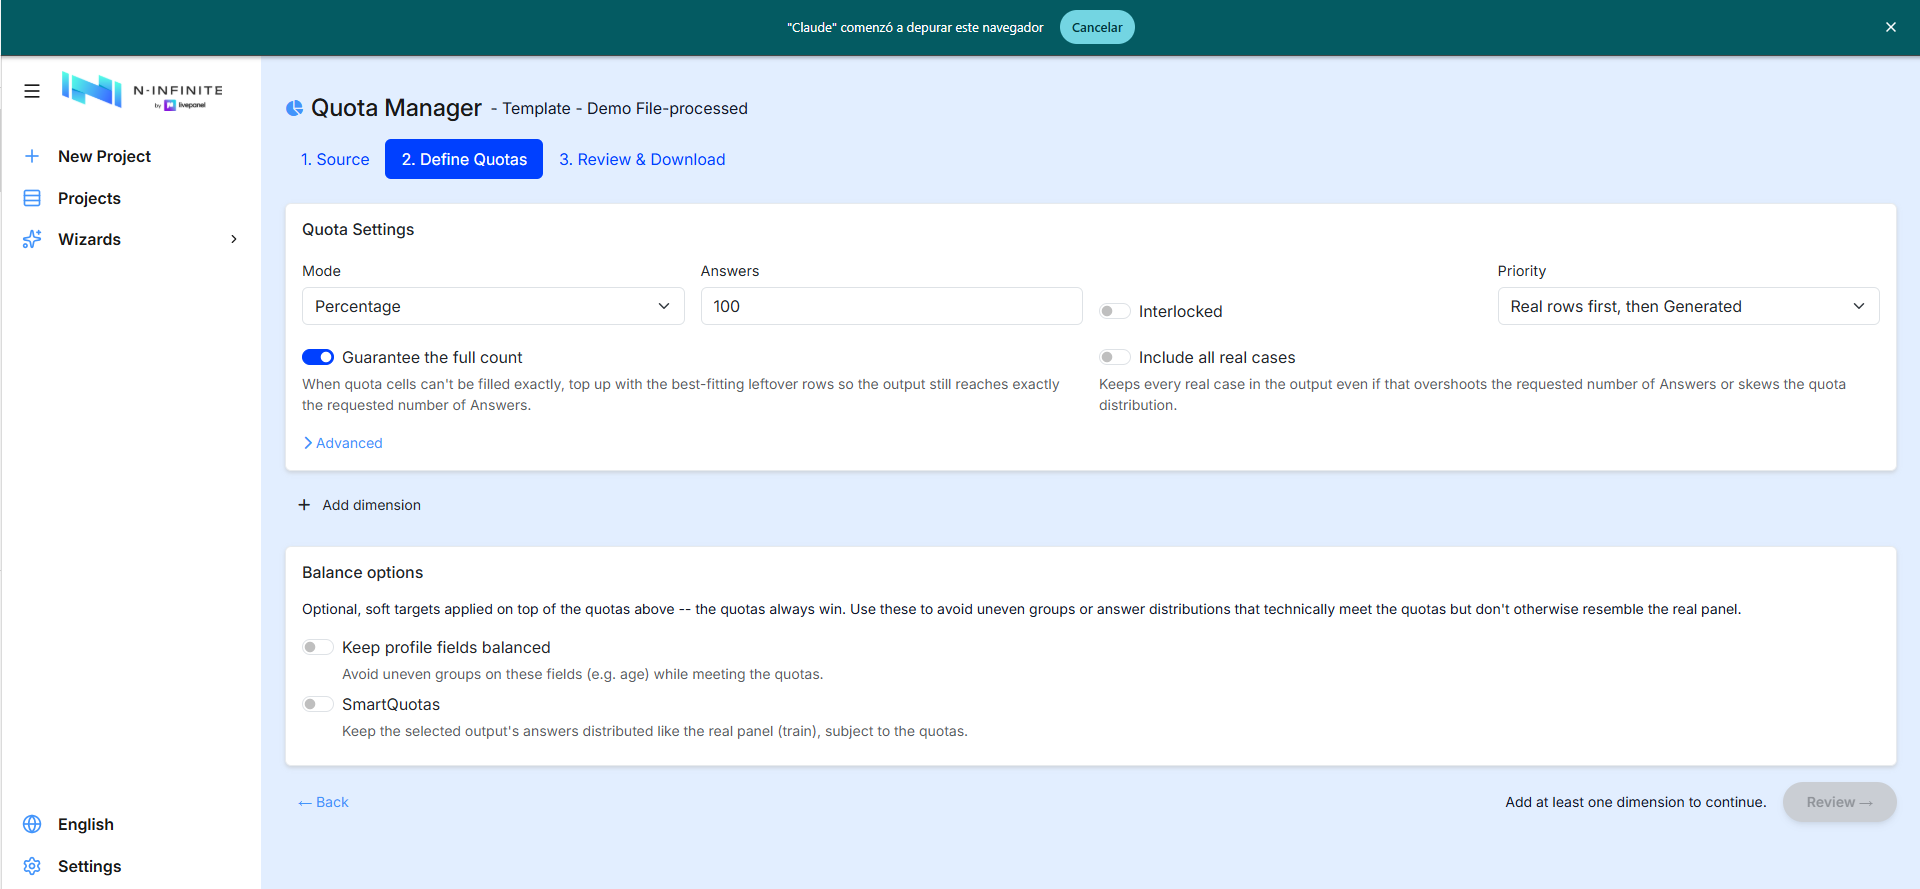Click "Add at least one dimension to continue."
The image size is (1920, 889).
[1636, 802]
